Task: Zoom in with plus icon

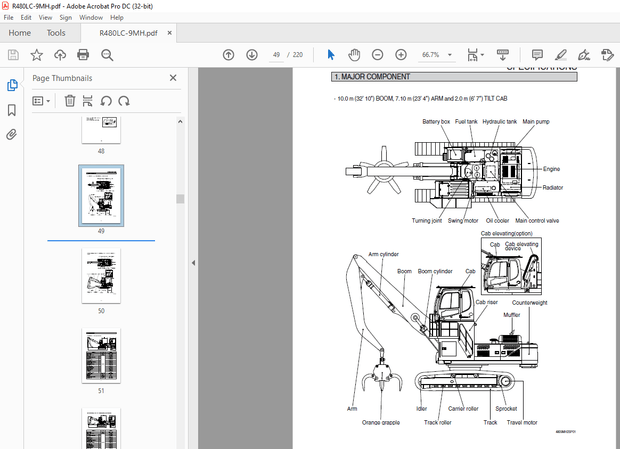Action: pos(401,55)
